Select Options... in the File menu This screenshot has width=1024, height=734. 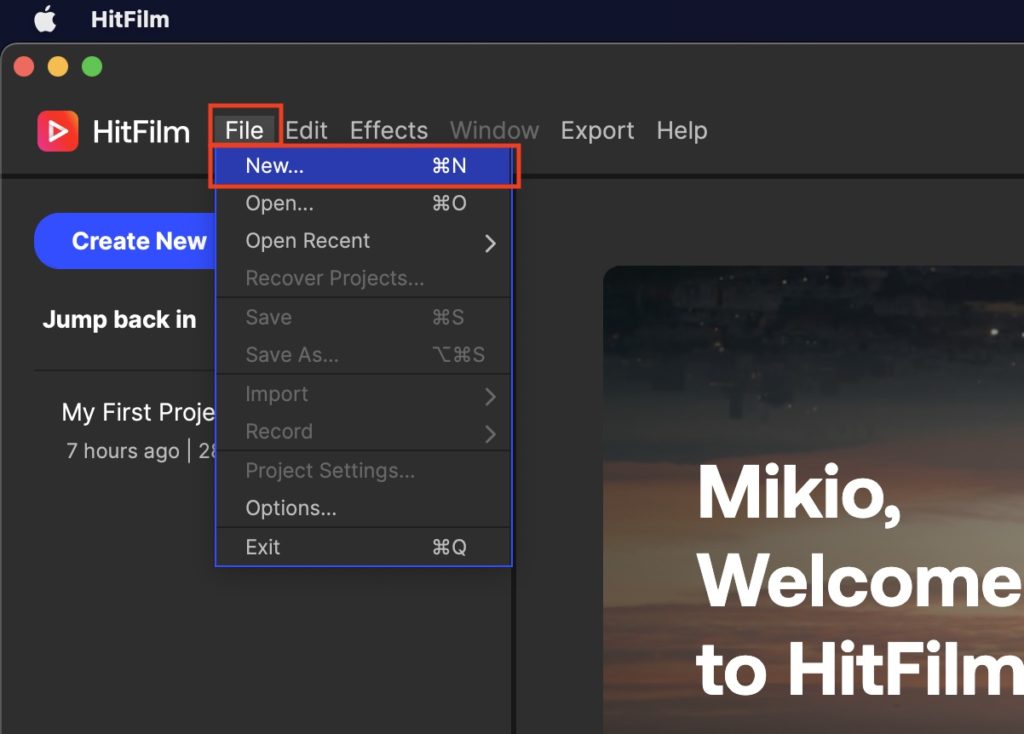pyautogui.click(x=292, y=509)
